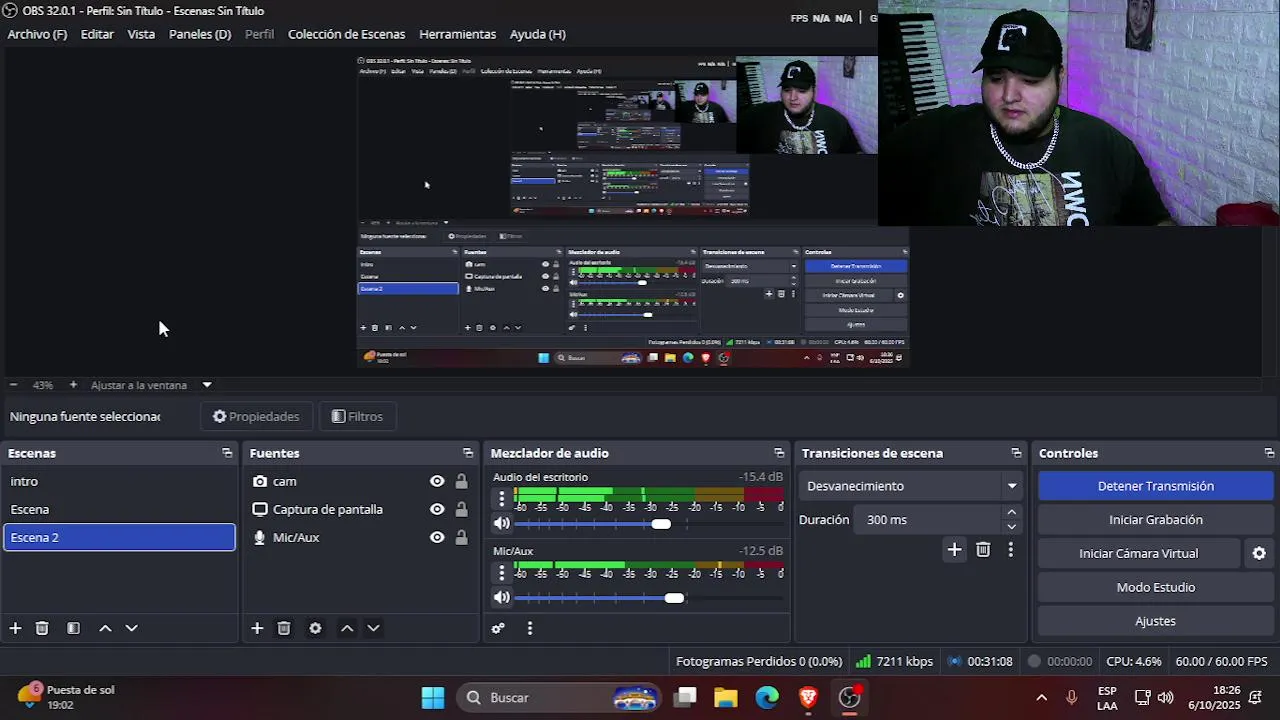Open File Explorer from taskbar
This screenshot has height=720, width=1280.
click(726, 698)
